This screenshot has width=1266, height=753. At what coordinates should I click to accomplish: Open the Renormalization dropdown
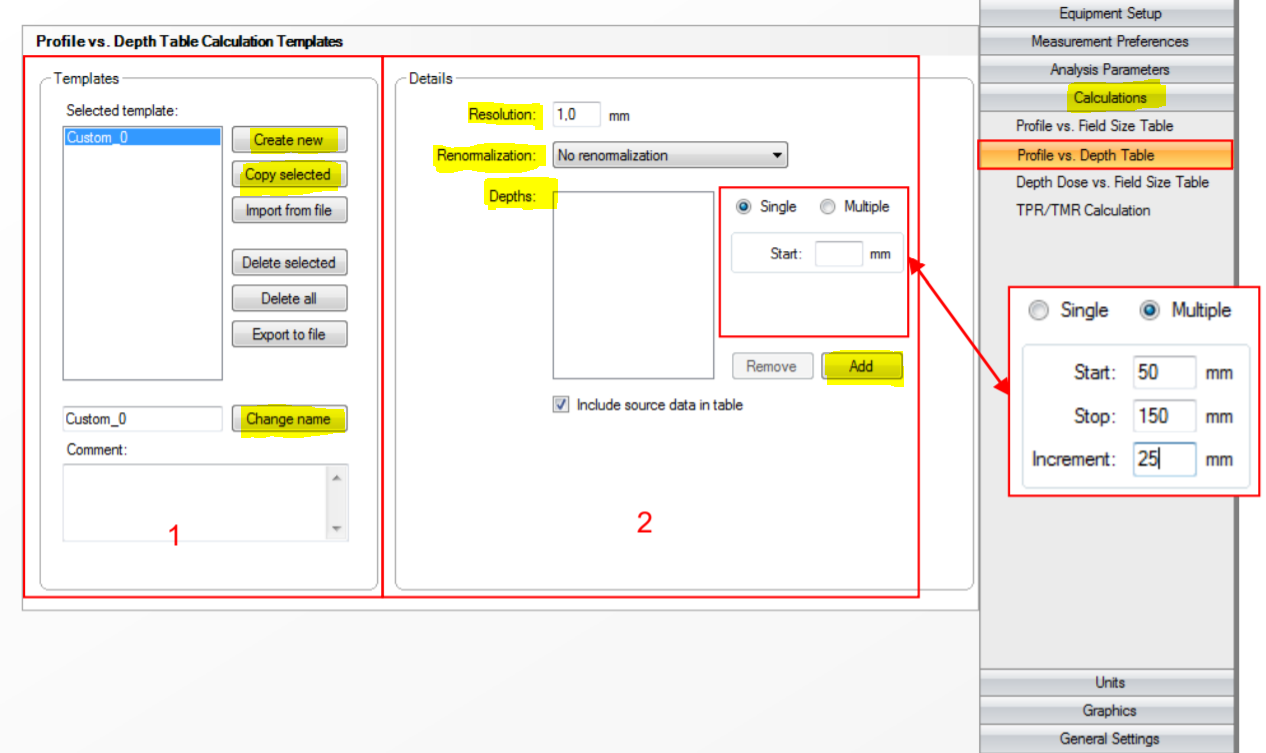click(670, 155)
